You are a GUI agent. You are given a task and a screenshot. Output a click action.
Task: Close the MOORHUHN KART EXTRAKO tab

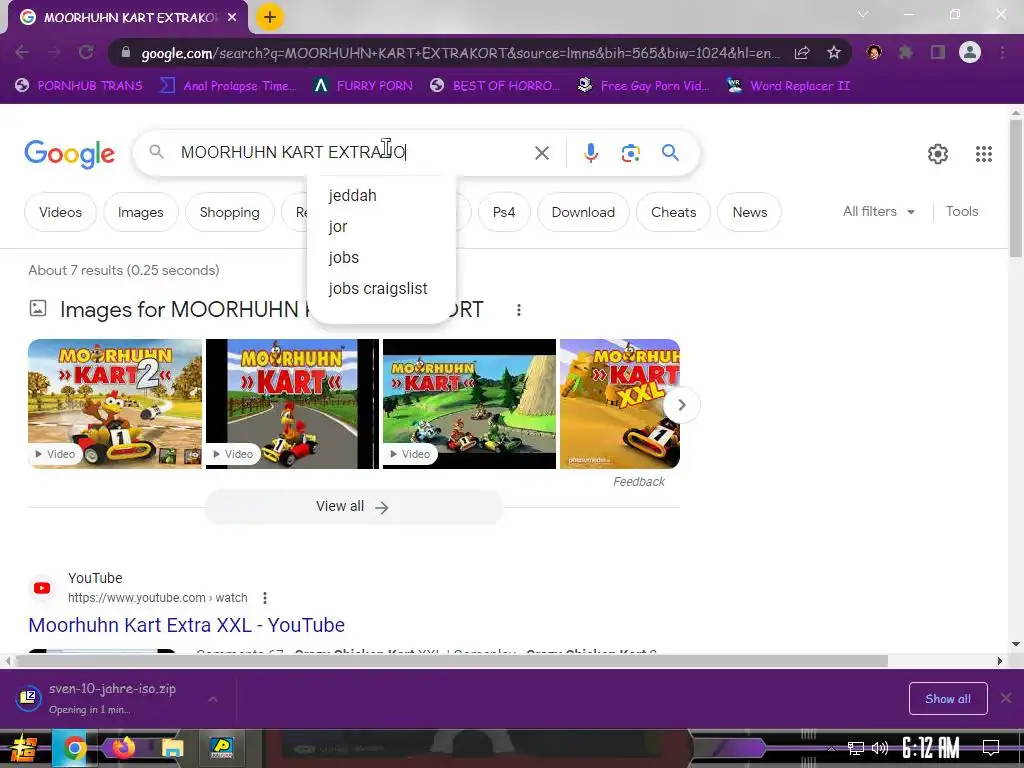coord(232,18)
